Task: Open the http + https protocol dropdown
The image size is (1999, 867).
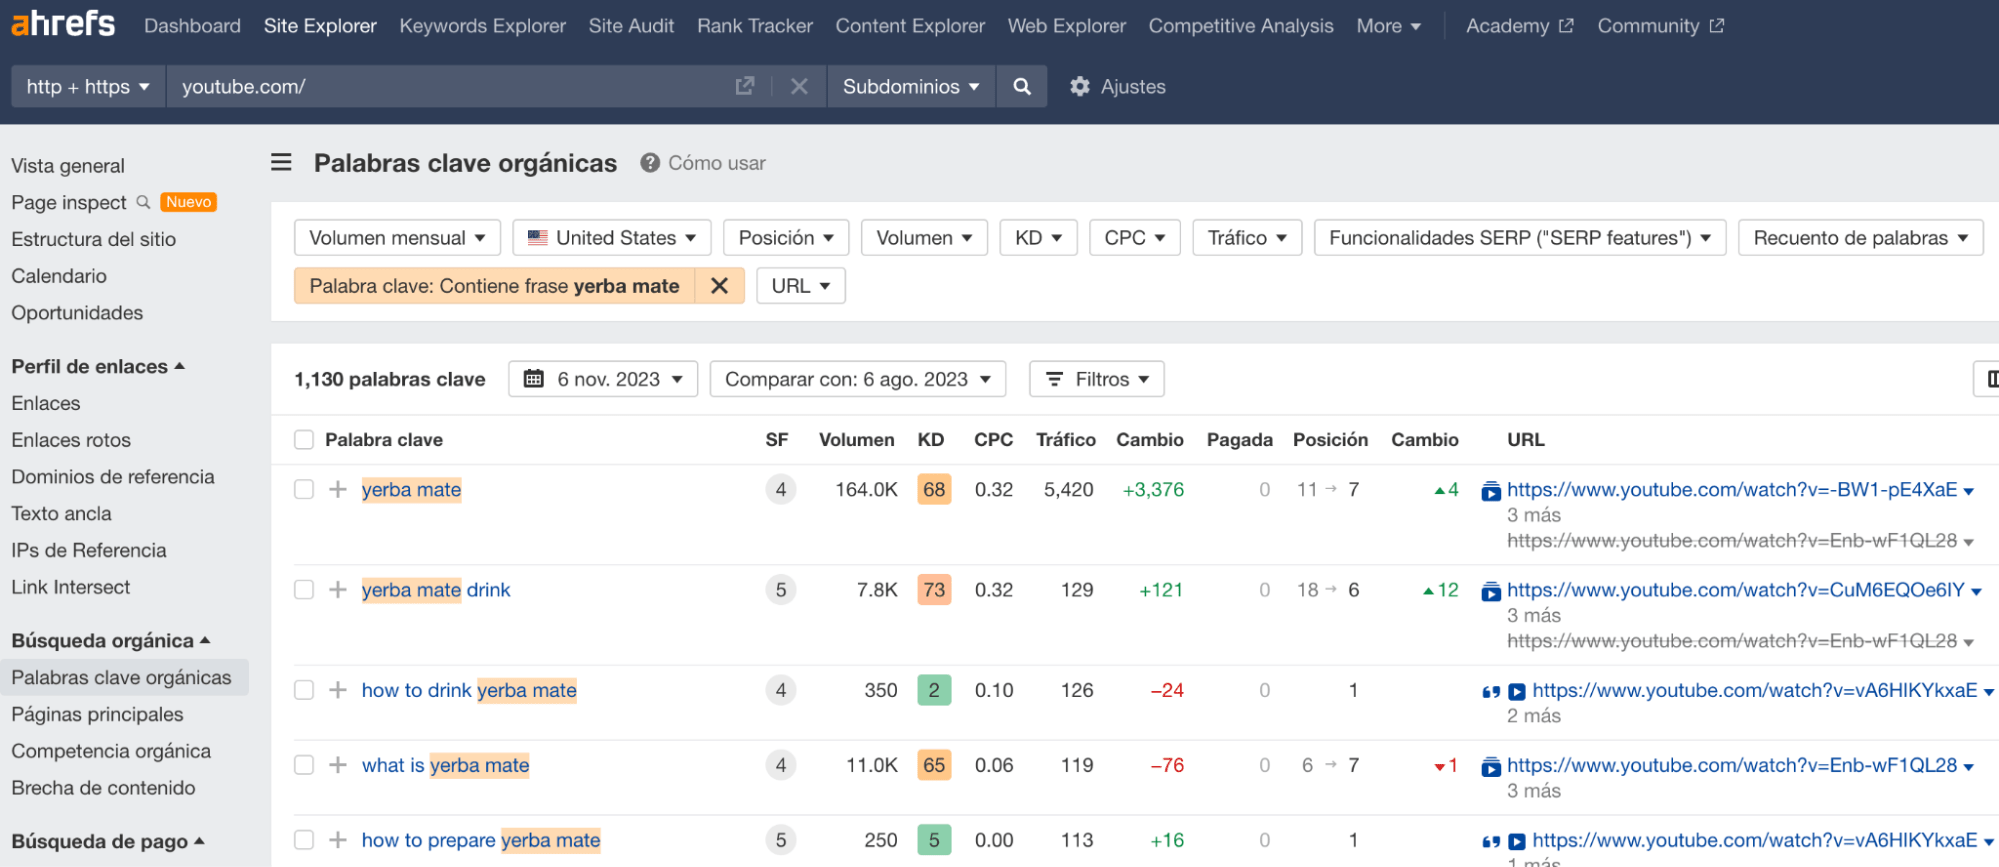Action: [88, 87]
